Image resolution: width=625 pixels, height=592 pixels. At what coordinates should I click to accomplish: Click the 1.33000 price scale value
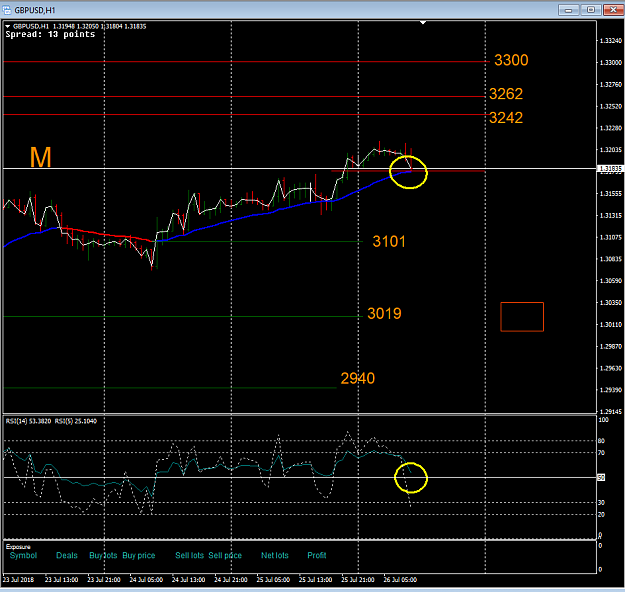[x=611, y=63]
